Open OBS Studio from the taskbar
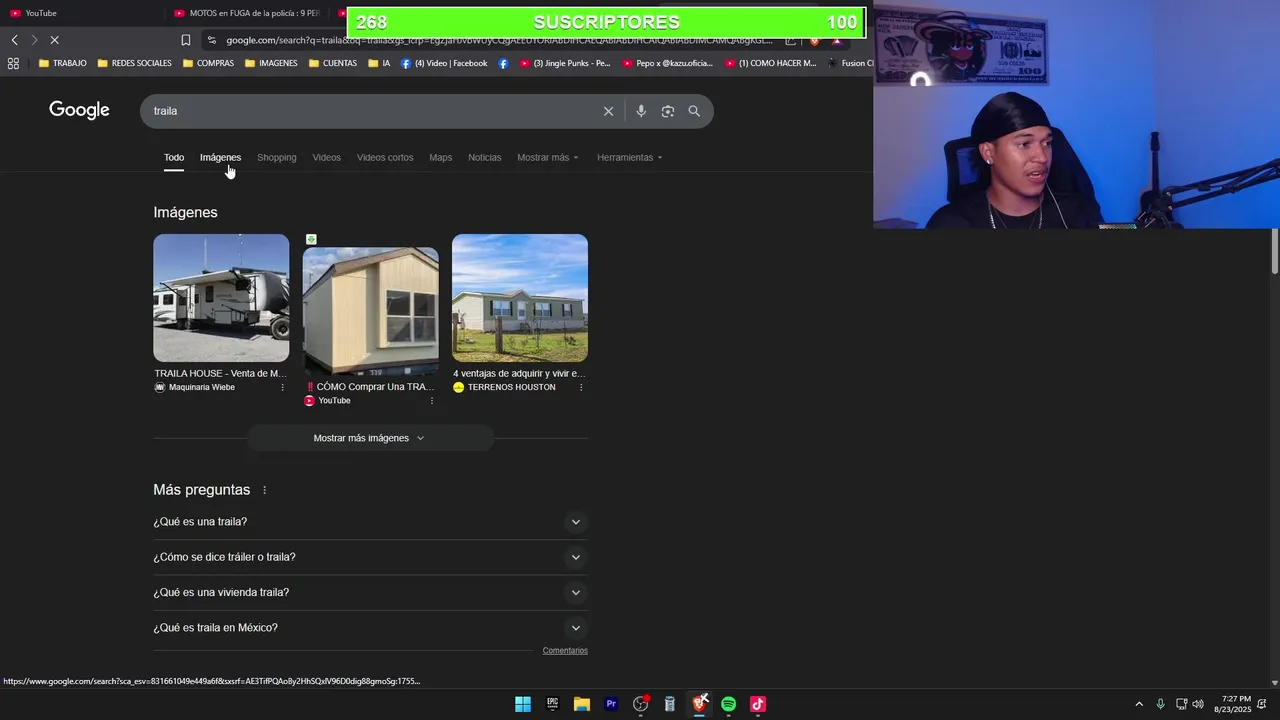 (x=641, y=704)
